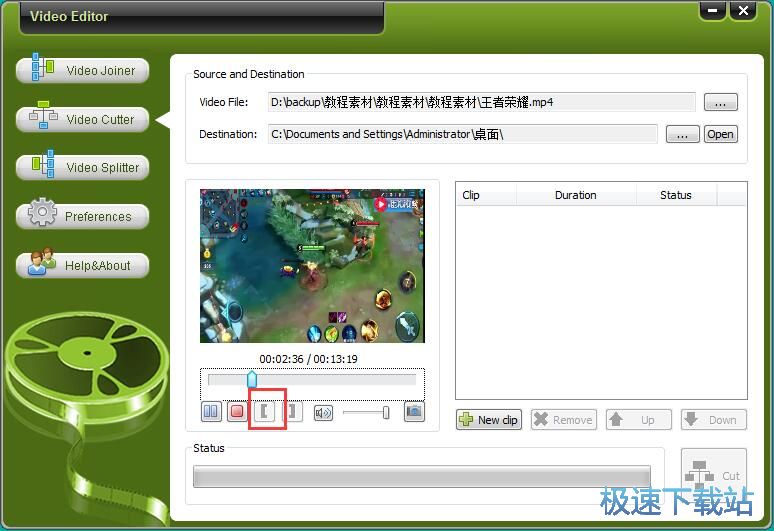Minimize the Video Editor window
774x531 pixels.
(x=712, y=10)
